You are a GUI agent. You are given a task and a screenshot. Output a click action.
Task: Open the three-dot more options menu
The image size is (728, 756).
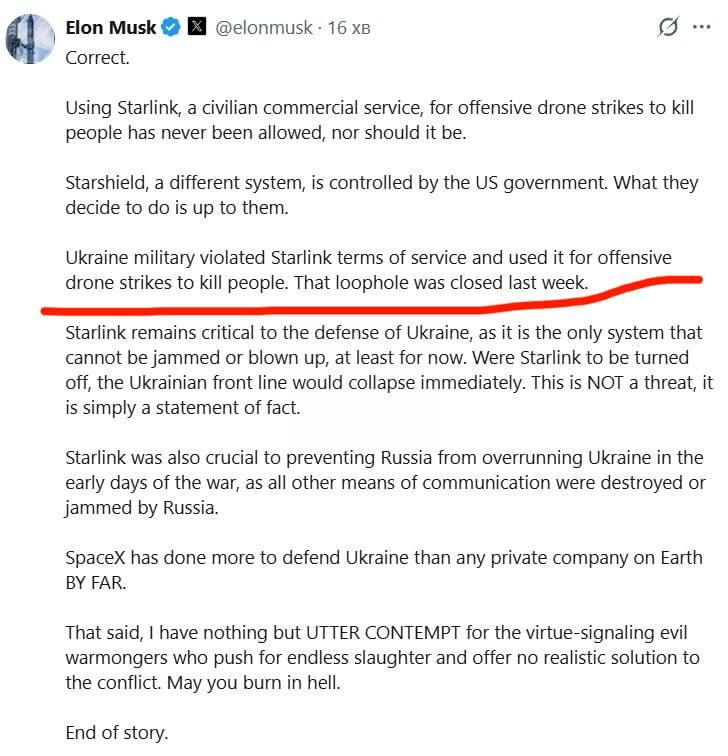point(701,27)
